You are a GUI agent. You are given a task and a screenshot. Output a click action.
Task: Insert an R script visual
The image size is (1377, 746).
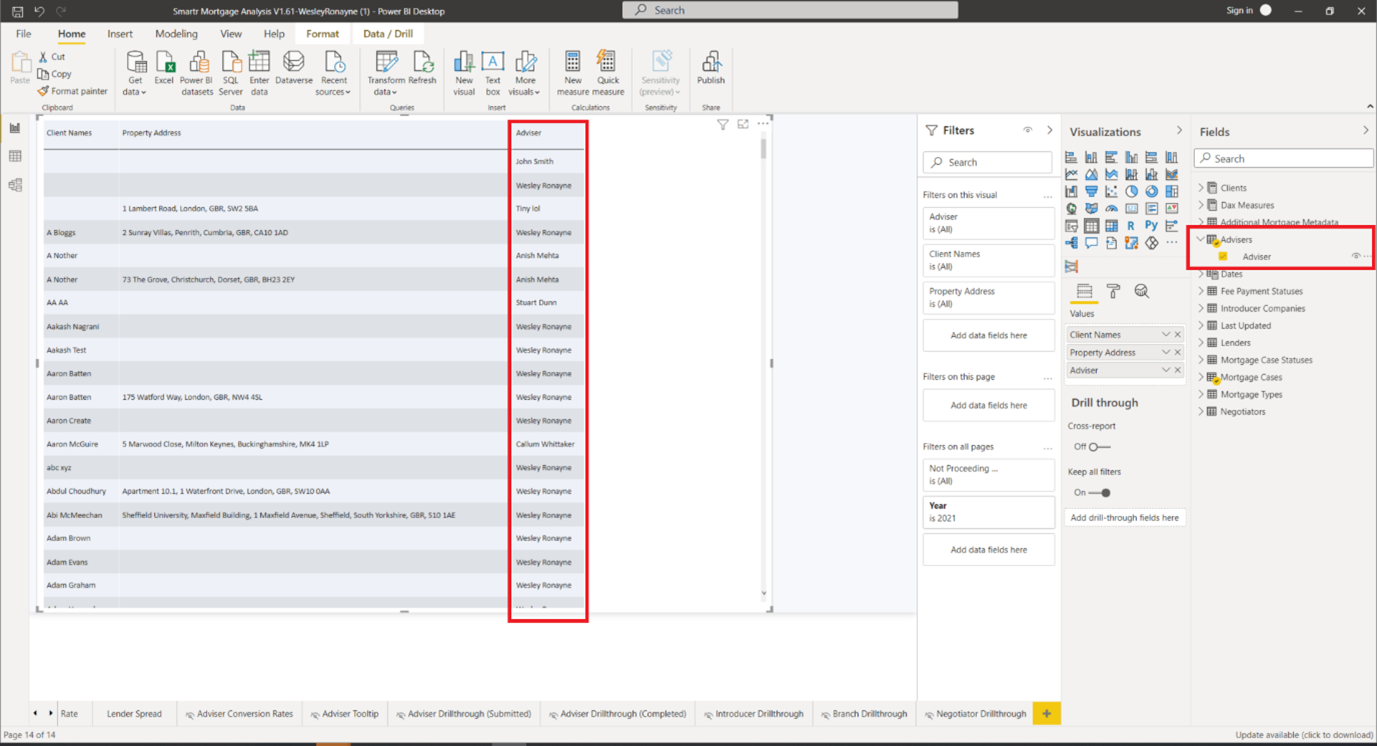[x=1131, y=226]
